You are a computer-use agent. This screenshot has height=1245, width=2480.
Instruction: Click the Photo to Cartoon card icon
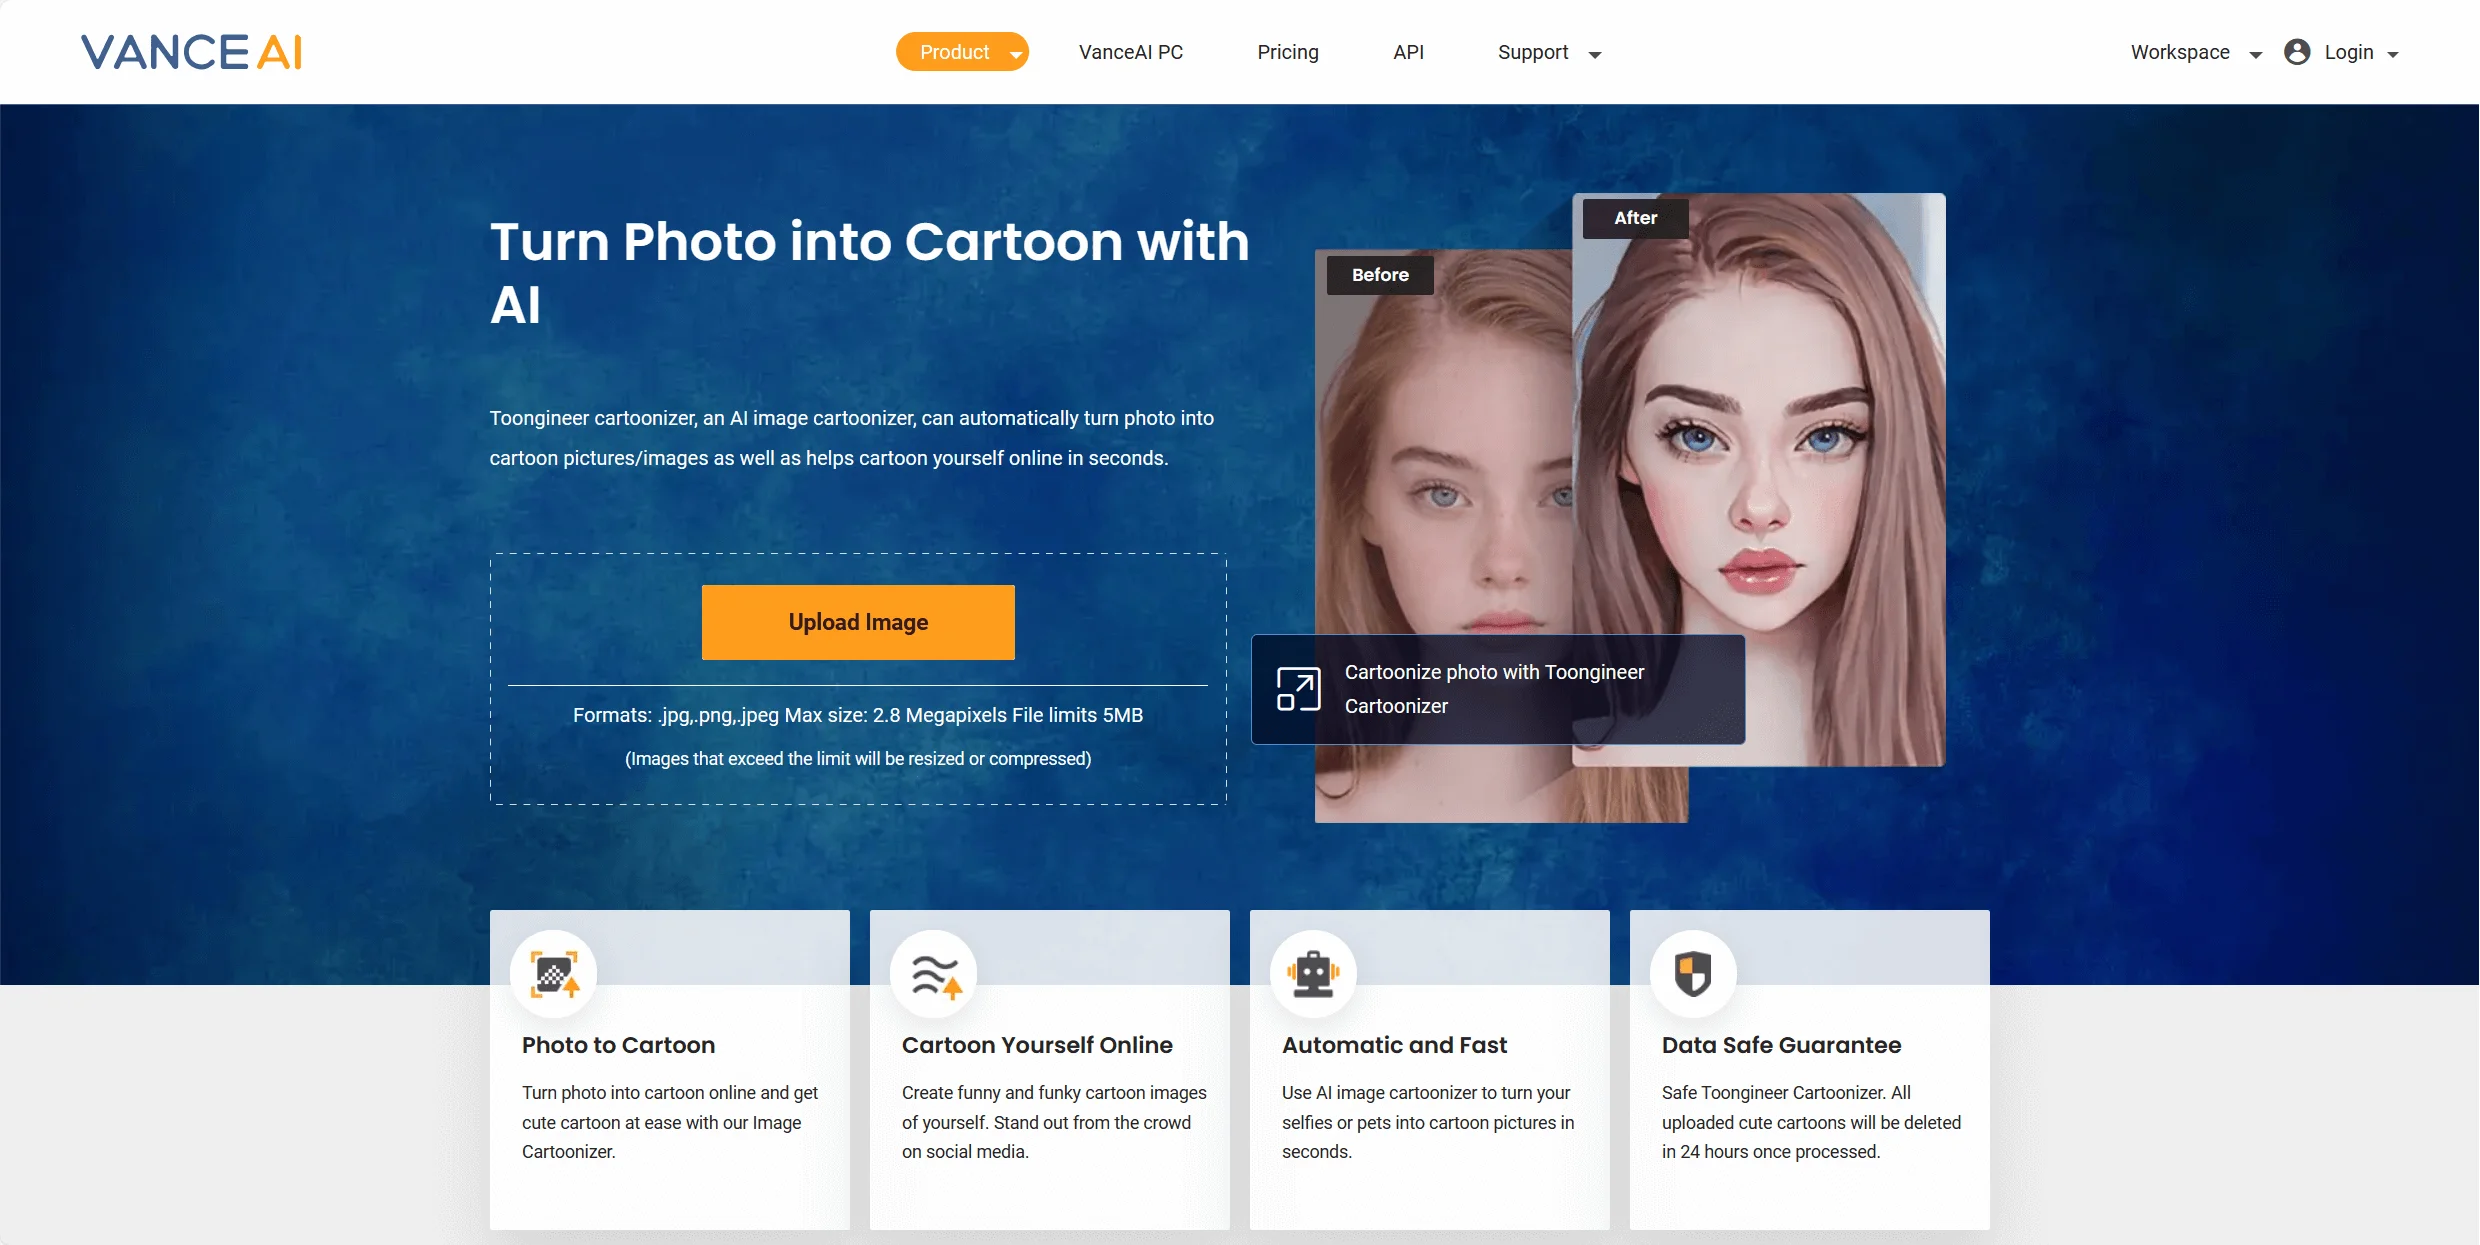click(554, 974)
